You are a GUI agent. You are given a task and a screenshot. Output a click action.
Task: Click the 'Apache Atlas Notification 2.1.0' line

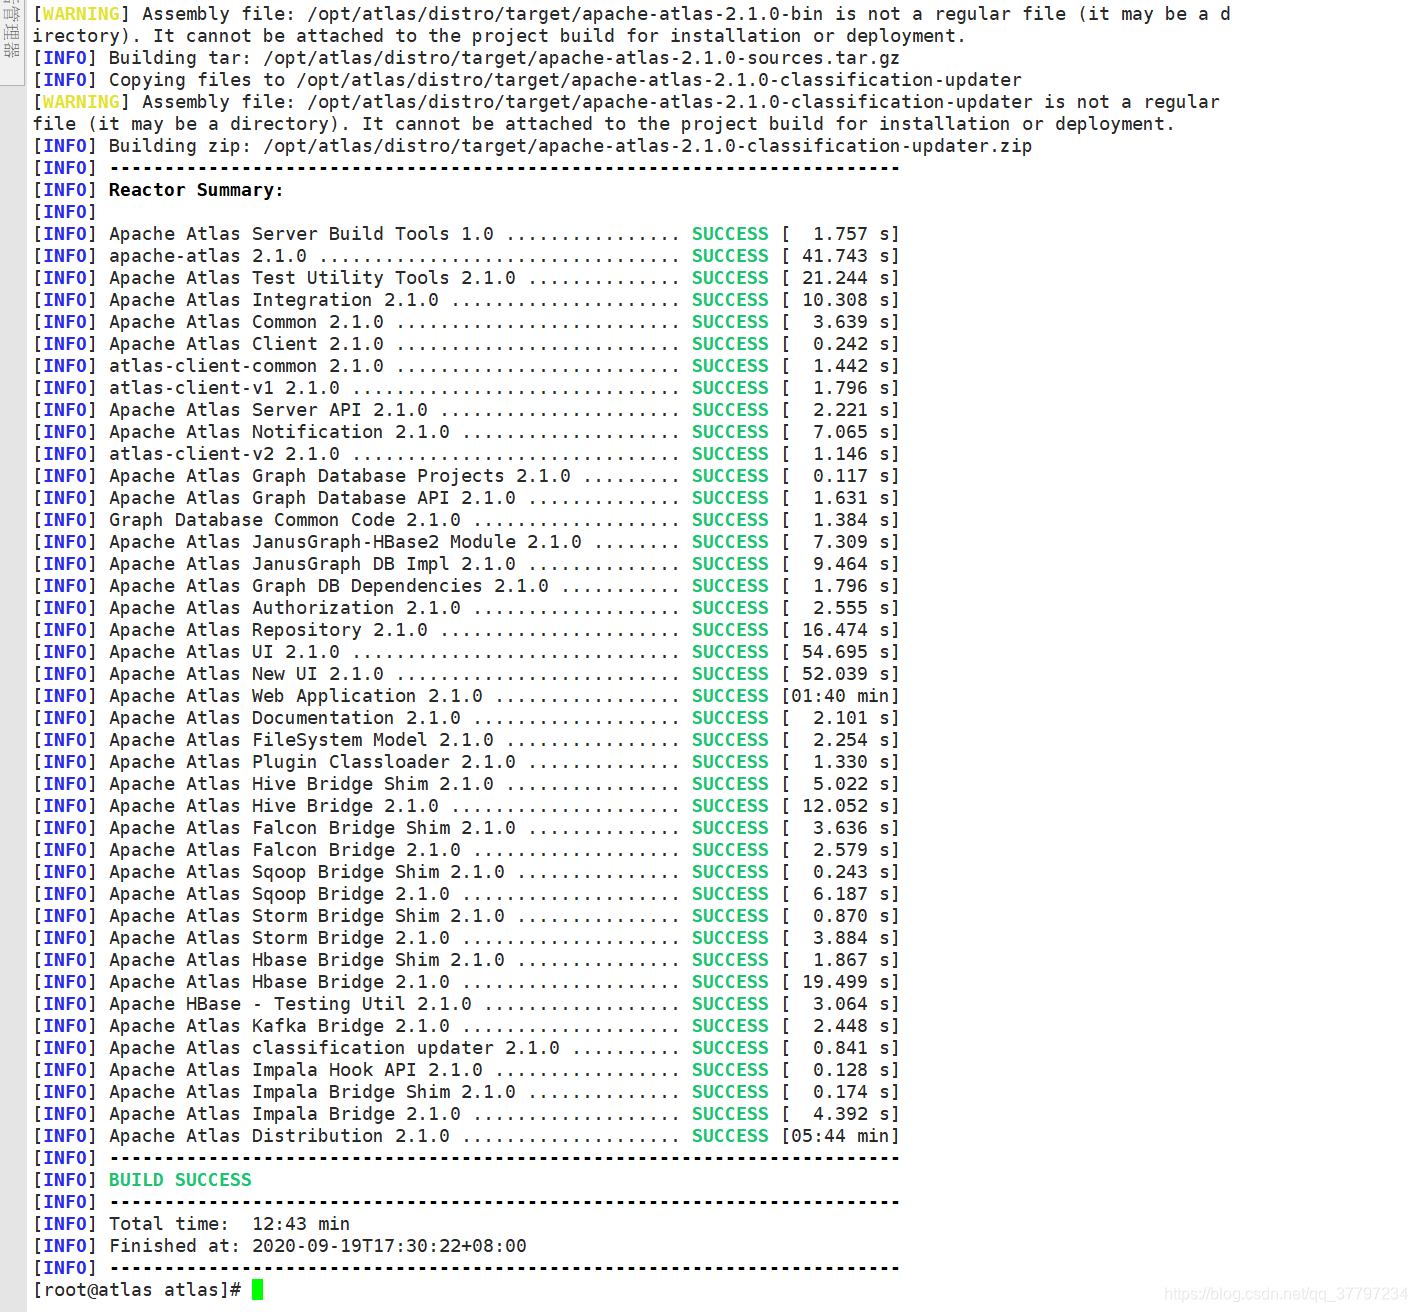pos(466,432)
